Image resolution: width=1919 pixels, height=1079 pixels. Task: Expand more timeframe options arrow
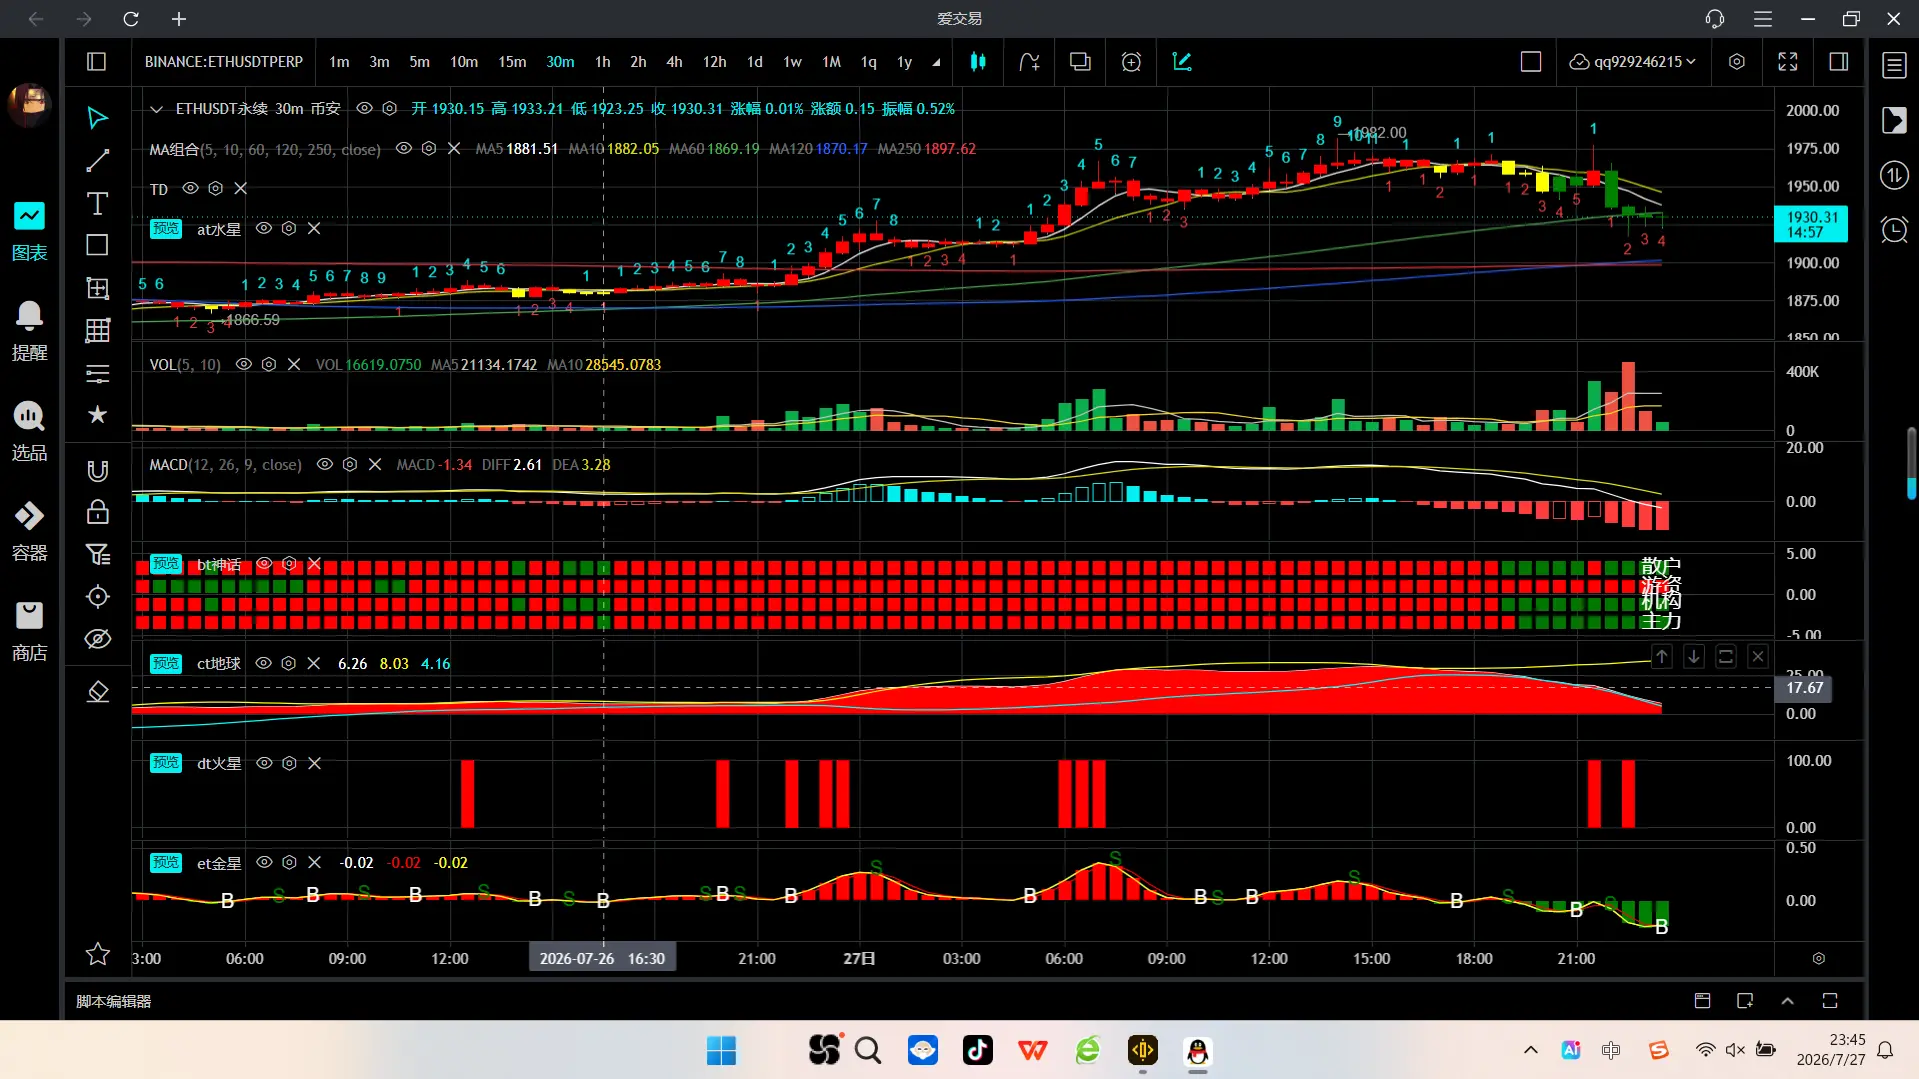(x=936, y=62)
